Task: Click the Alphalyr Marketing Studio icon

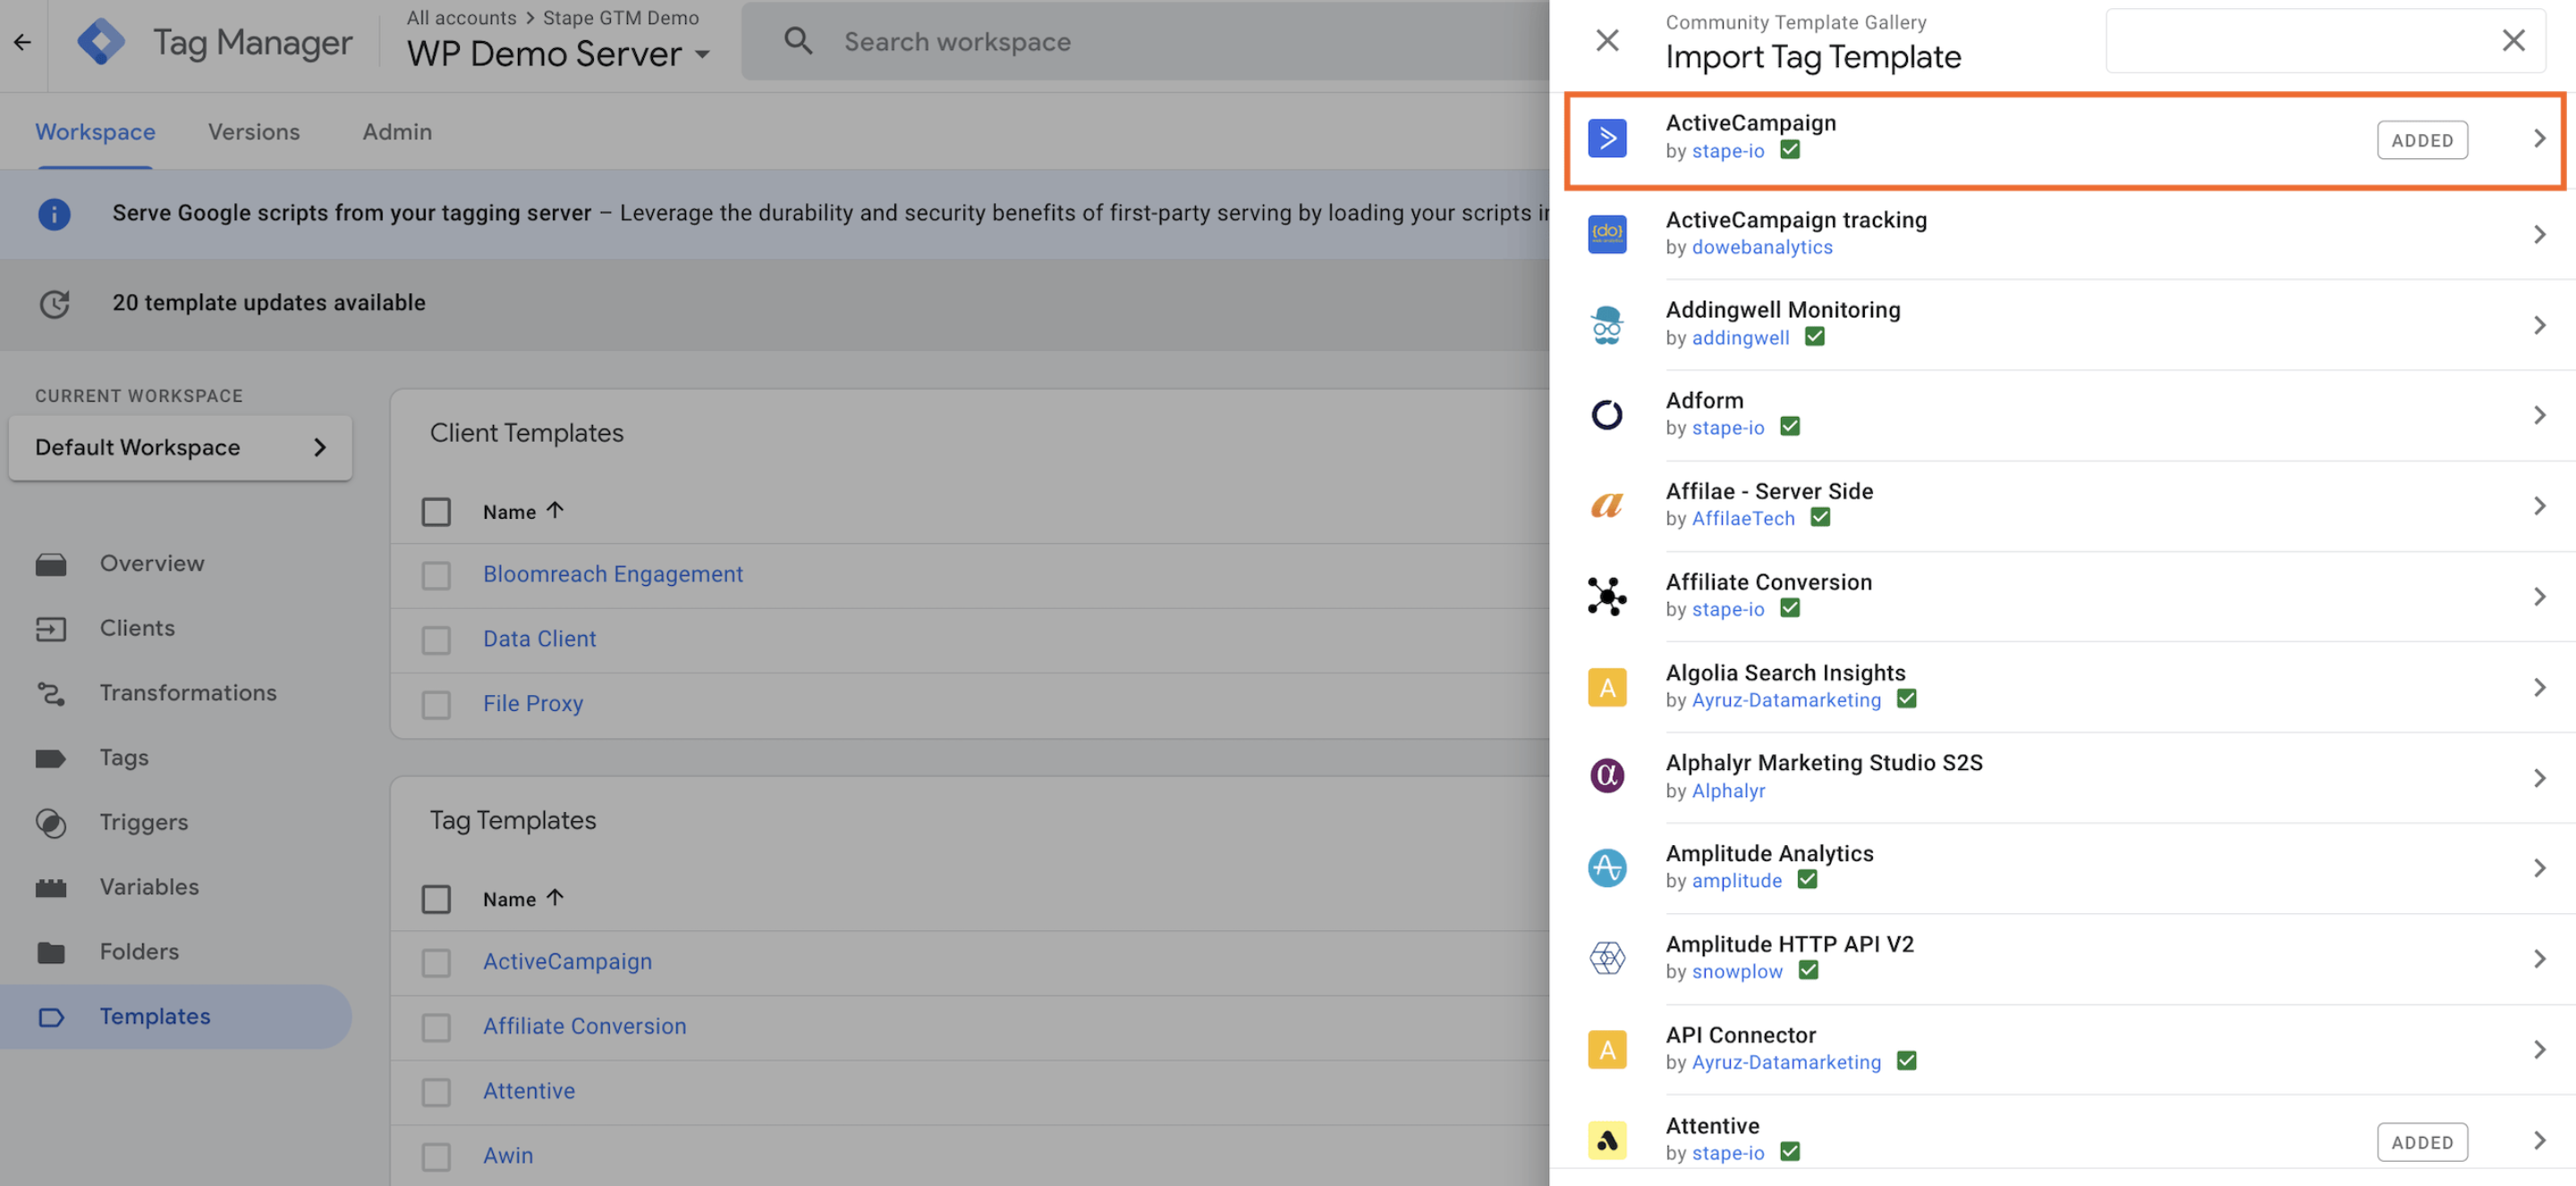Action: (1607, 777)
